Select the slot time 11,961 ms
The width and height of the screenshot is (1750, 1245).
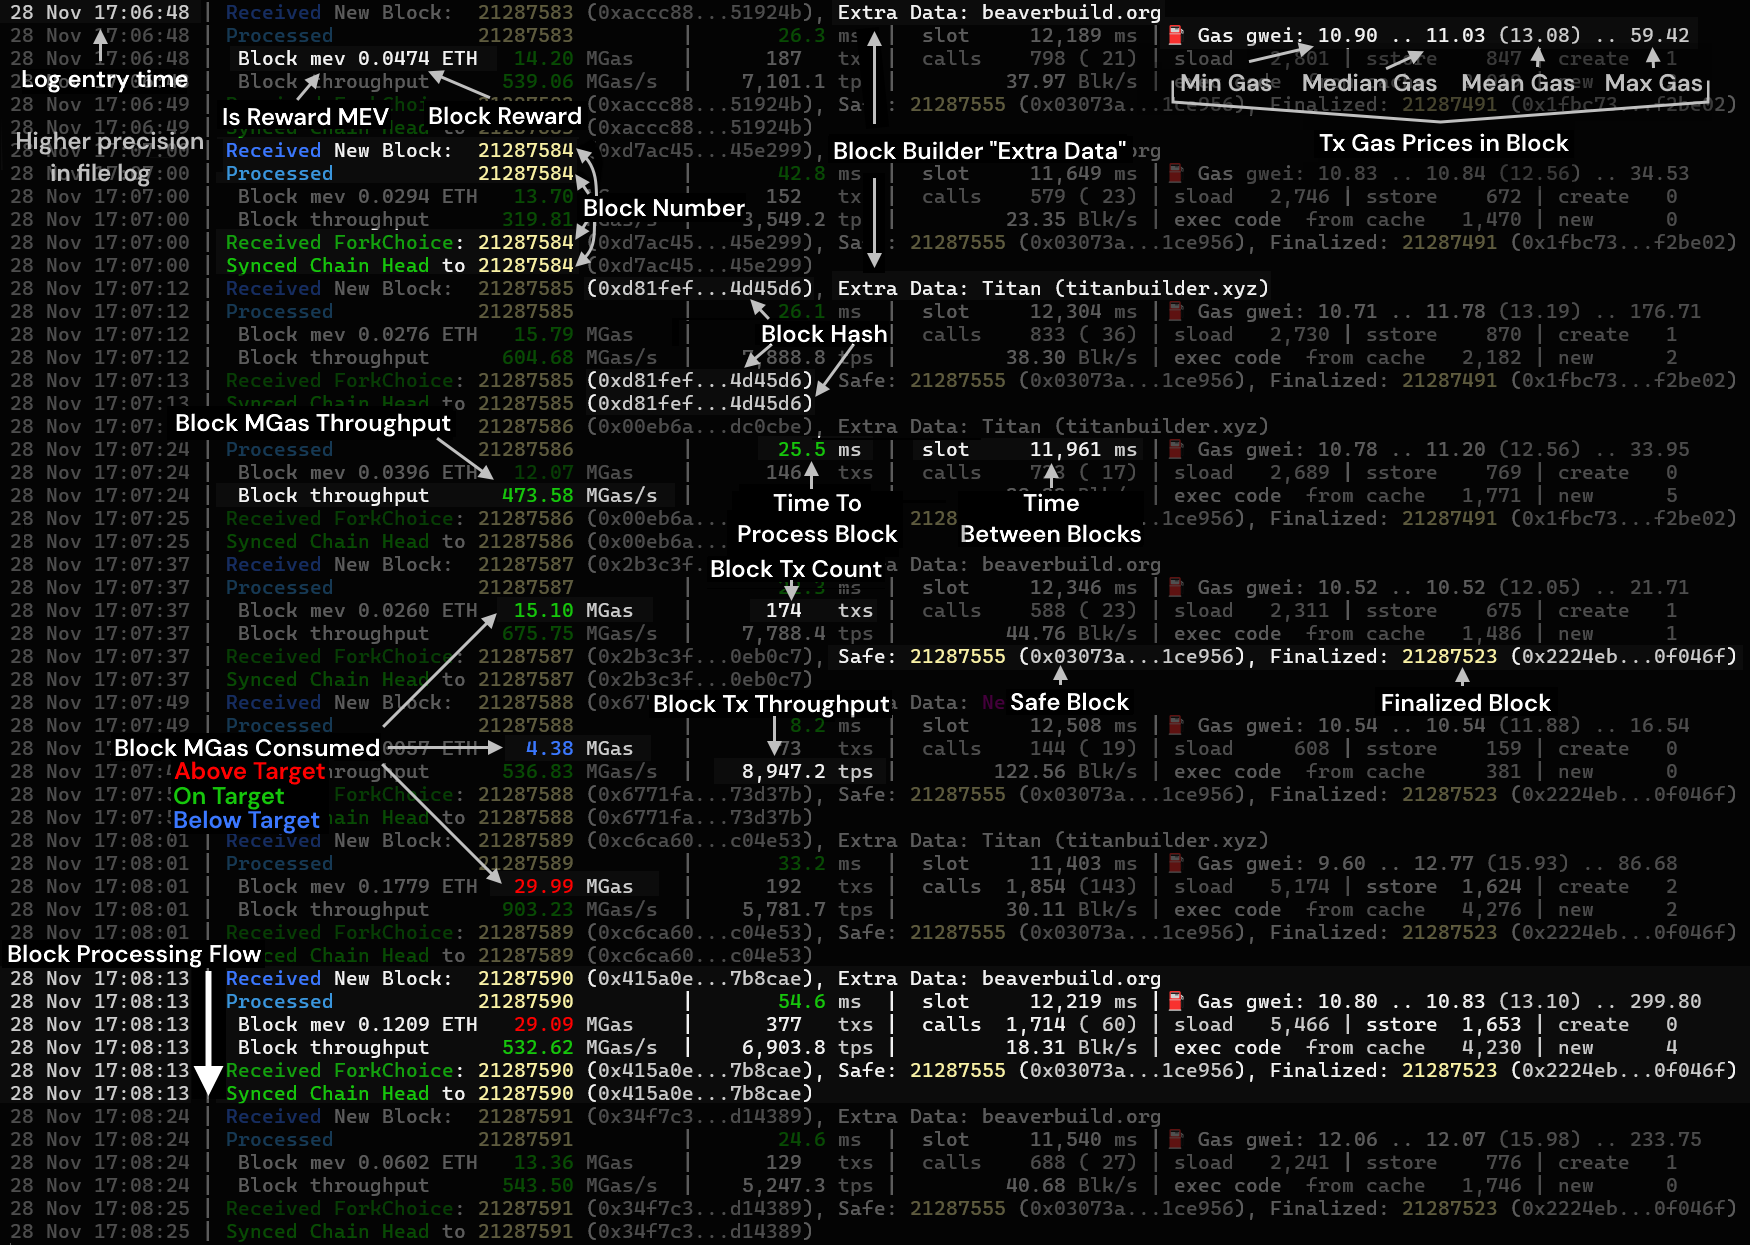pyautogui.click(x=1083, y=449)
